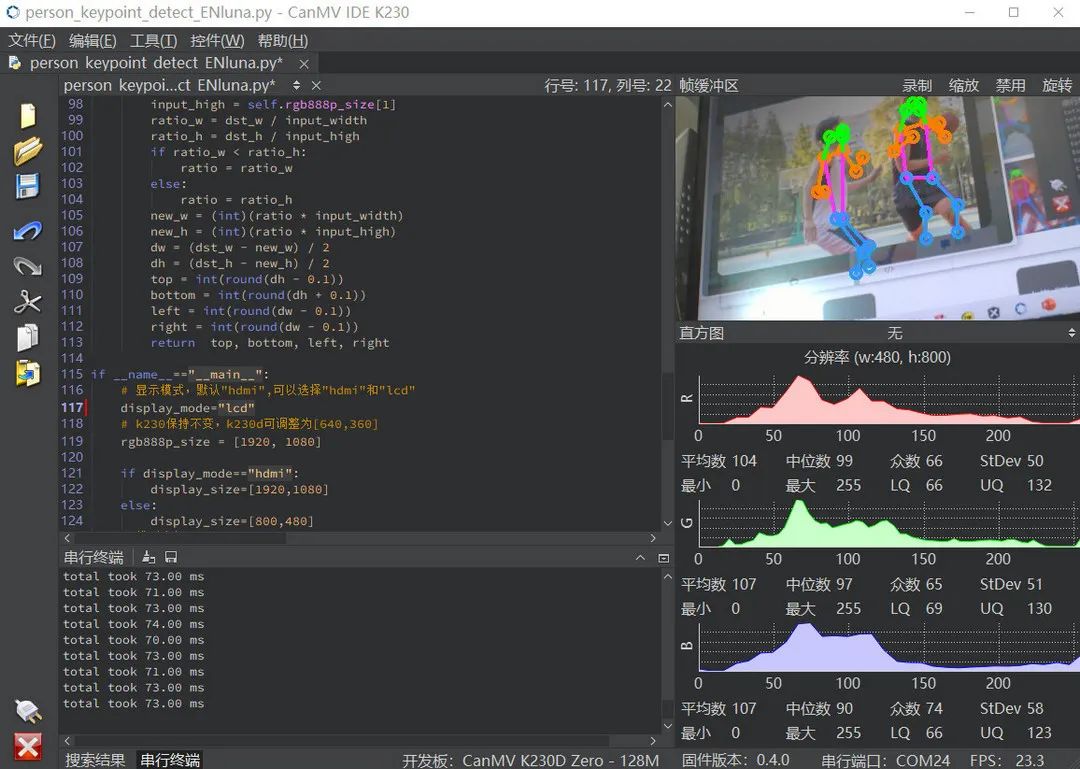Click 旋转 to rotate the frame buffer
The height and width of the screenshot is (769, 1080).
click(1057, 86)
